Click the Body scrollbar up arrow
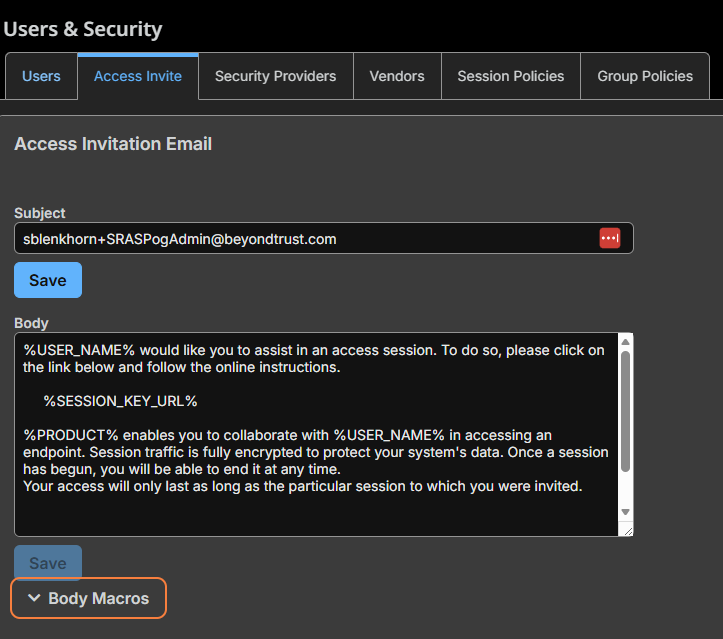The height and width of the screenshot is (639, 723). 625,342
